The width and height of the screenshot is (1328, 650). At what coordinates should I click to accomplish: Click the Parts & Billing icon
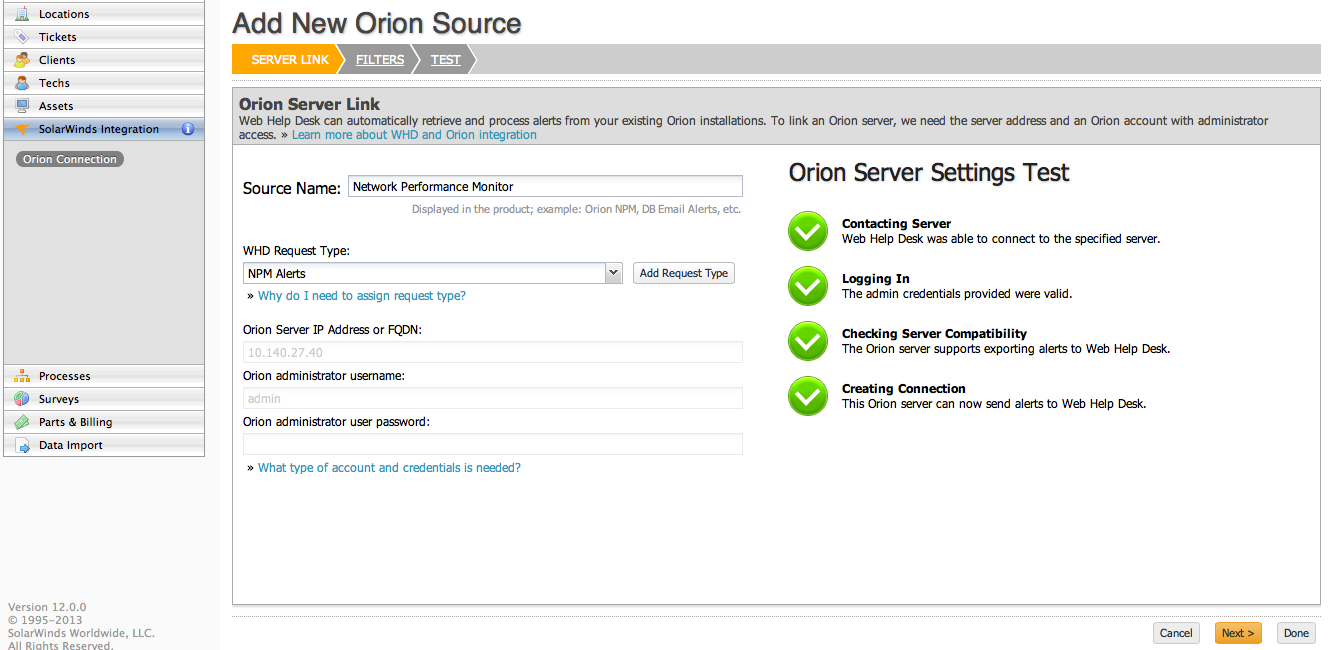[x=22, y=422]
